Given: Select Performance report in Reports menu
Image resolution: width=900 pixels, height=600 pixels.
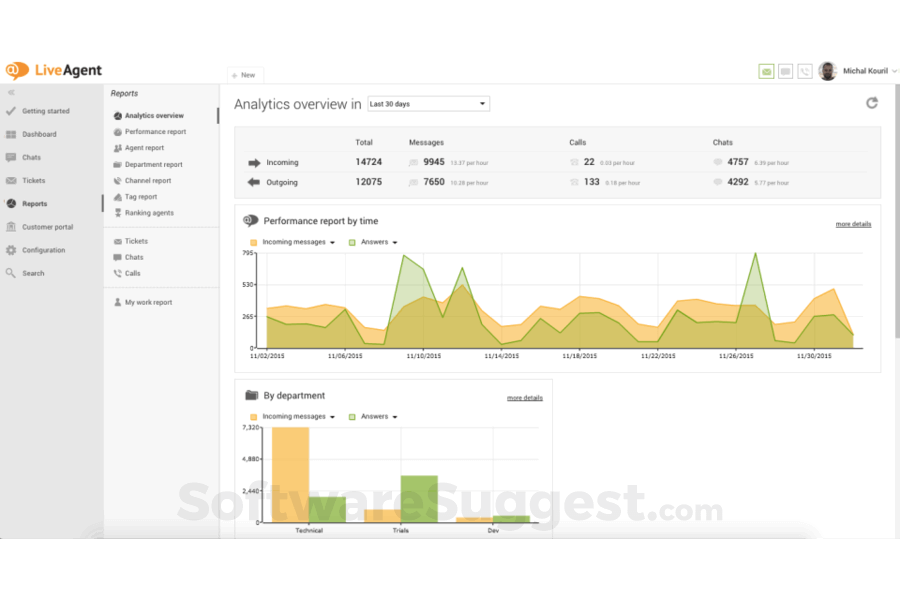Looking at the screenshot, I should (x=155, y=132).
